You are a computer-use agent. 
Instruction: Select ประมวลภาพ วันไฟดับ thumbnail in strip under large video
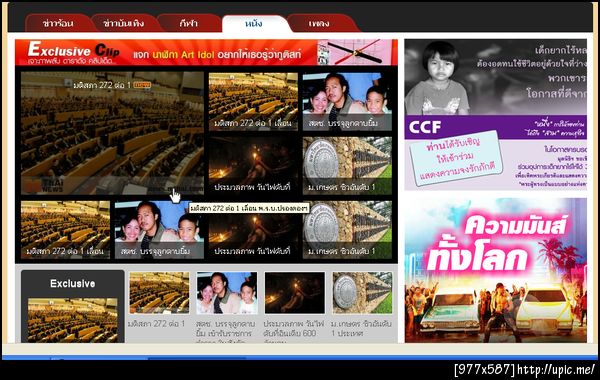(x=253, y=230)
